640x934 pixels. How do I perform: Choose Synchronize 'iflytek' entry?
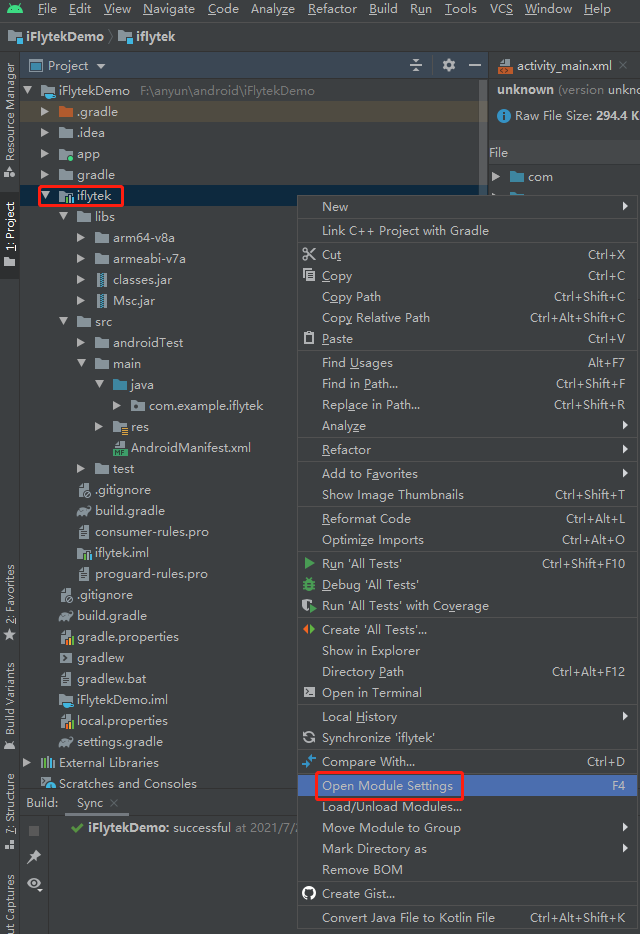point(468,737)
